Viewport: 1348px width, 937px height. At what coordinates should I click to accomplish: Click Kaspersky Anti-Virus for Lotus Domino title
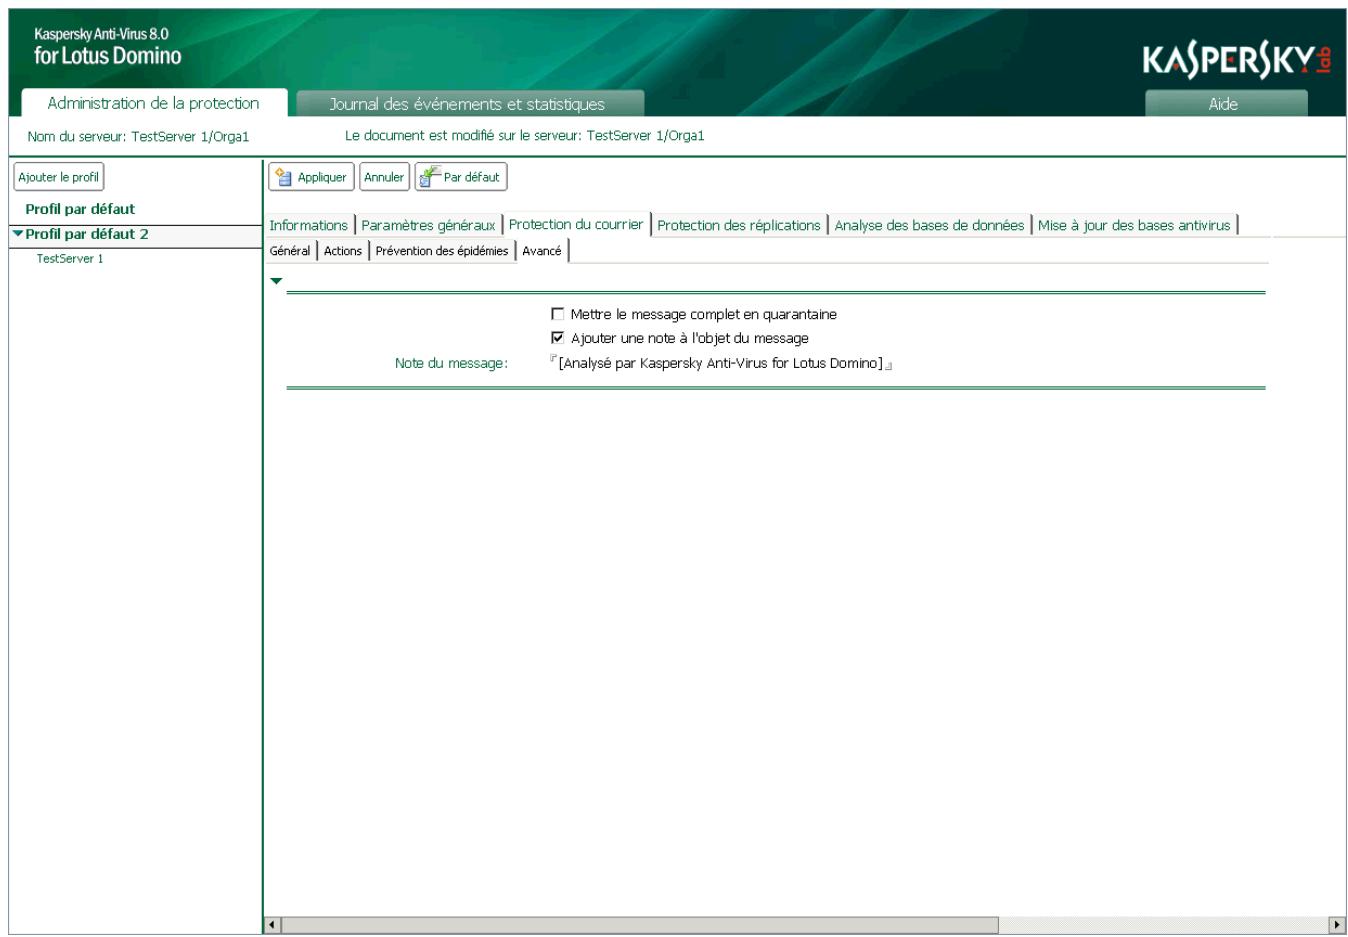[108, 47]
